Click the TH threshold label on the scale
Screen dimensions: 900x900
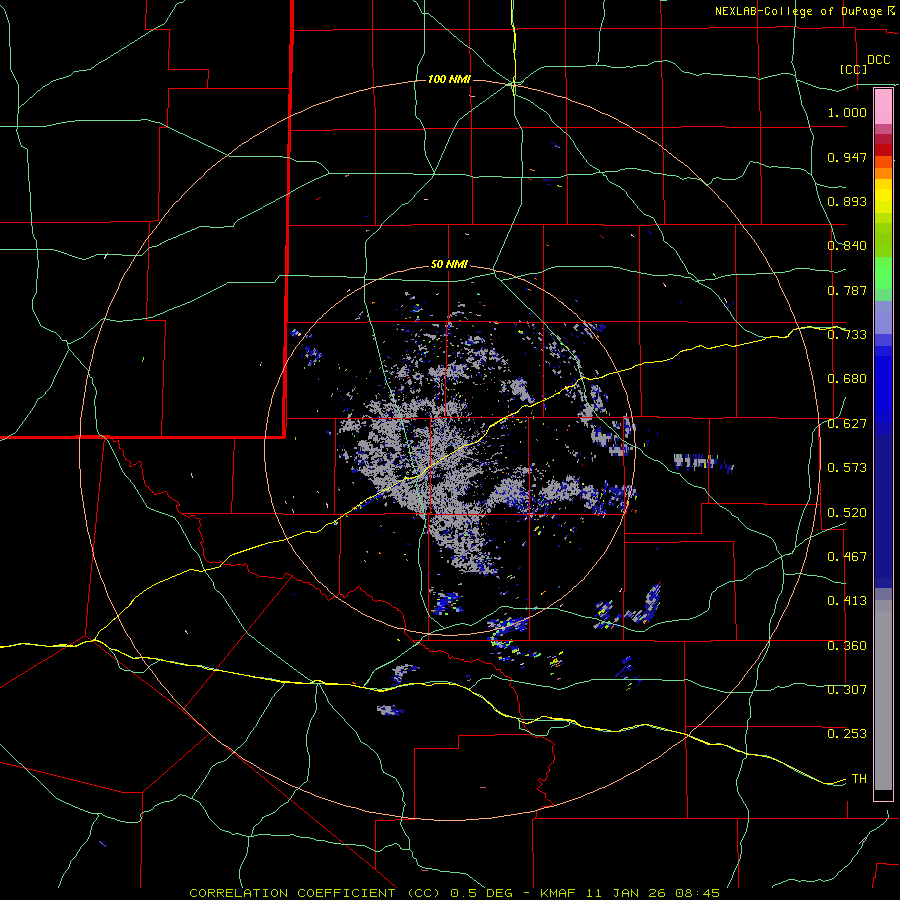tap(859, 779)
